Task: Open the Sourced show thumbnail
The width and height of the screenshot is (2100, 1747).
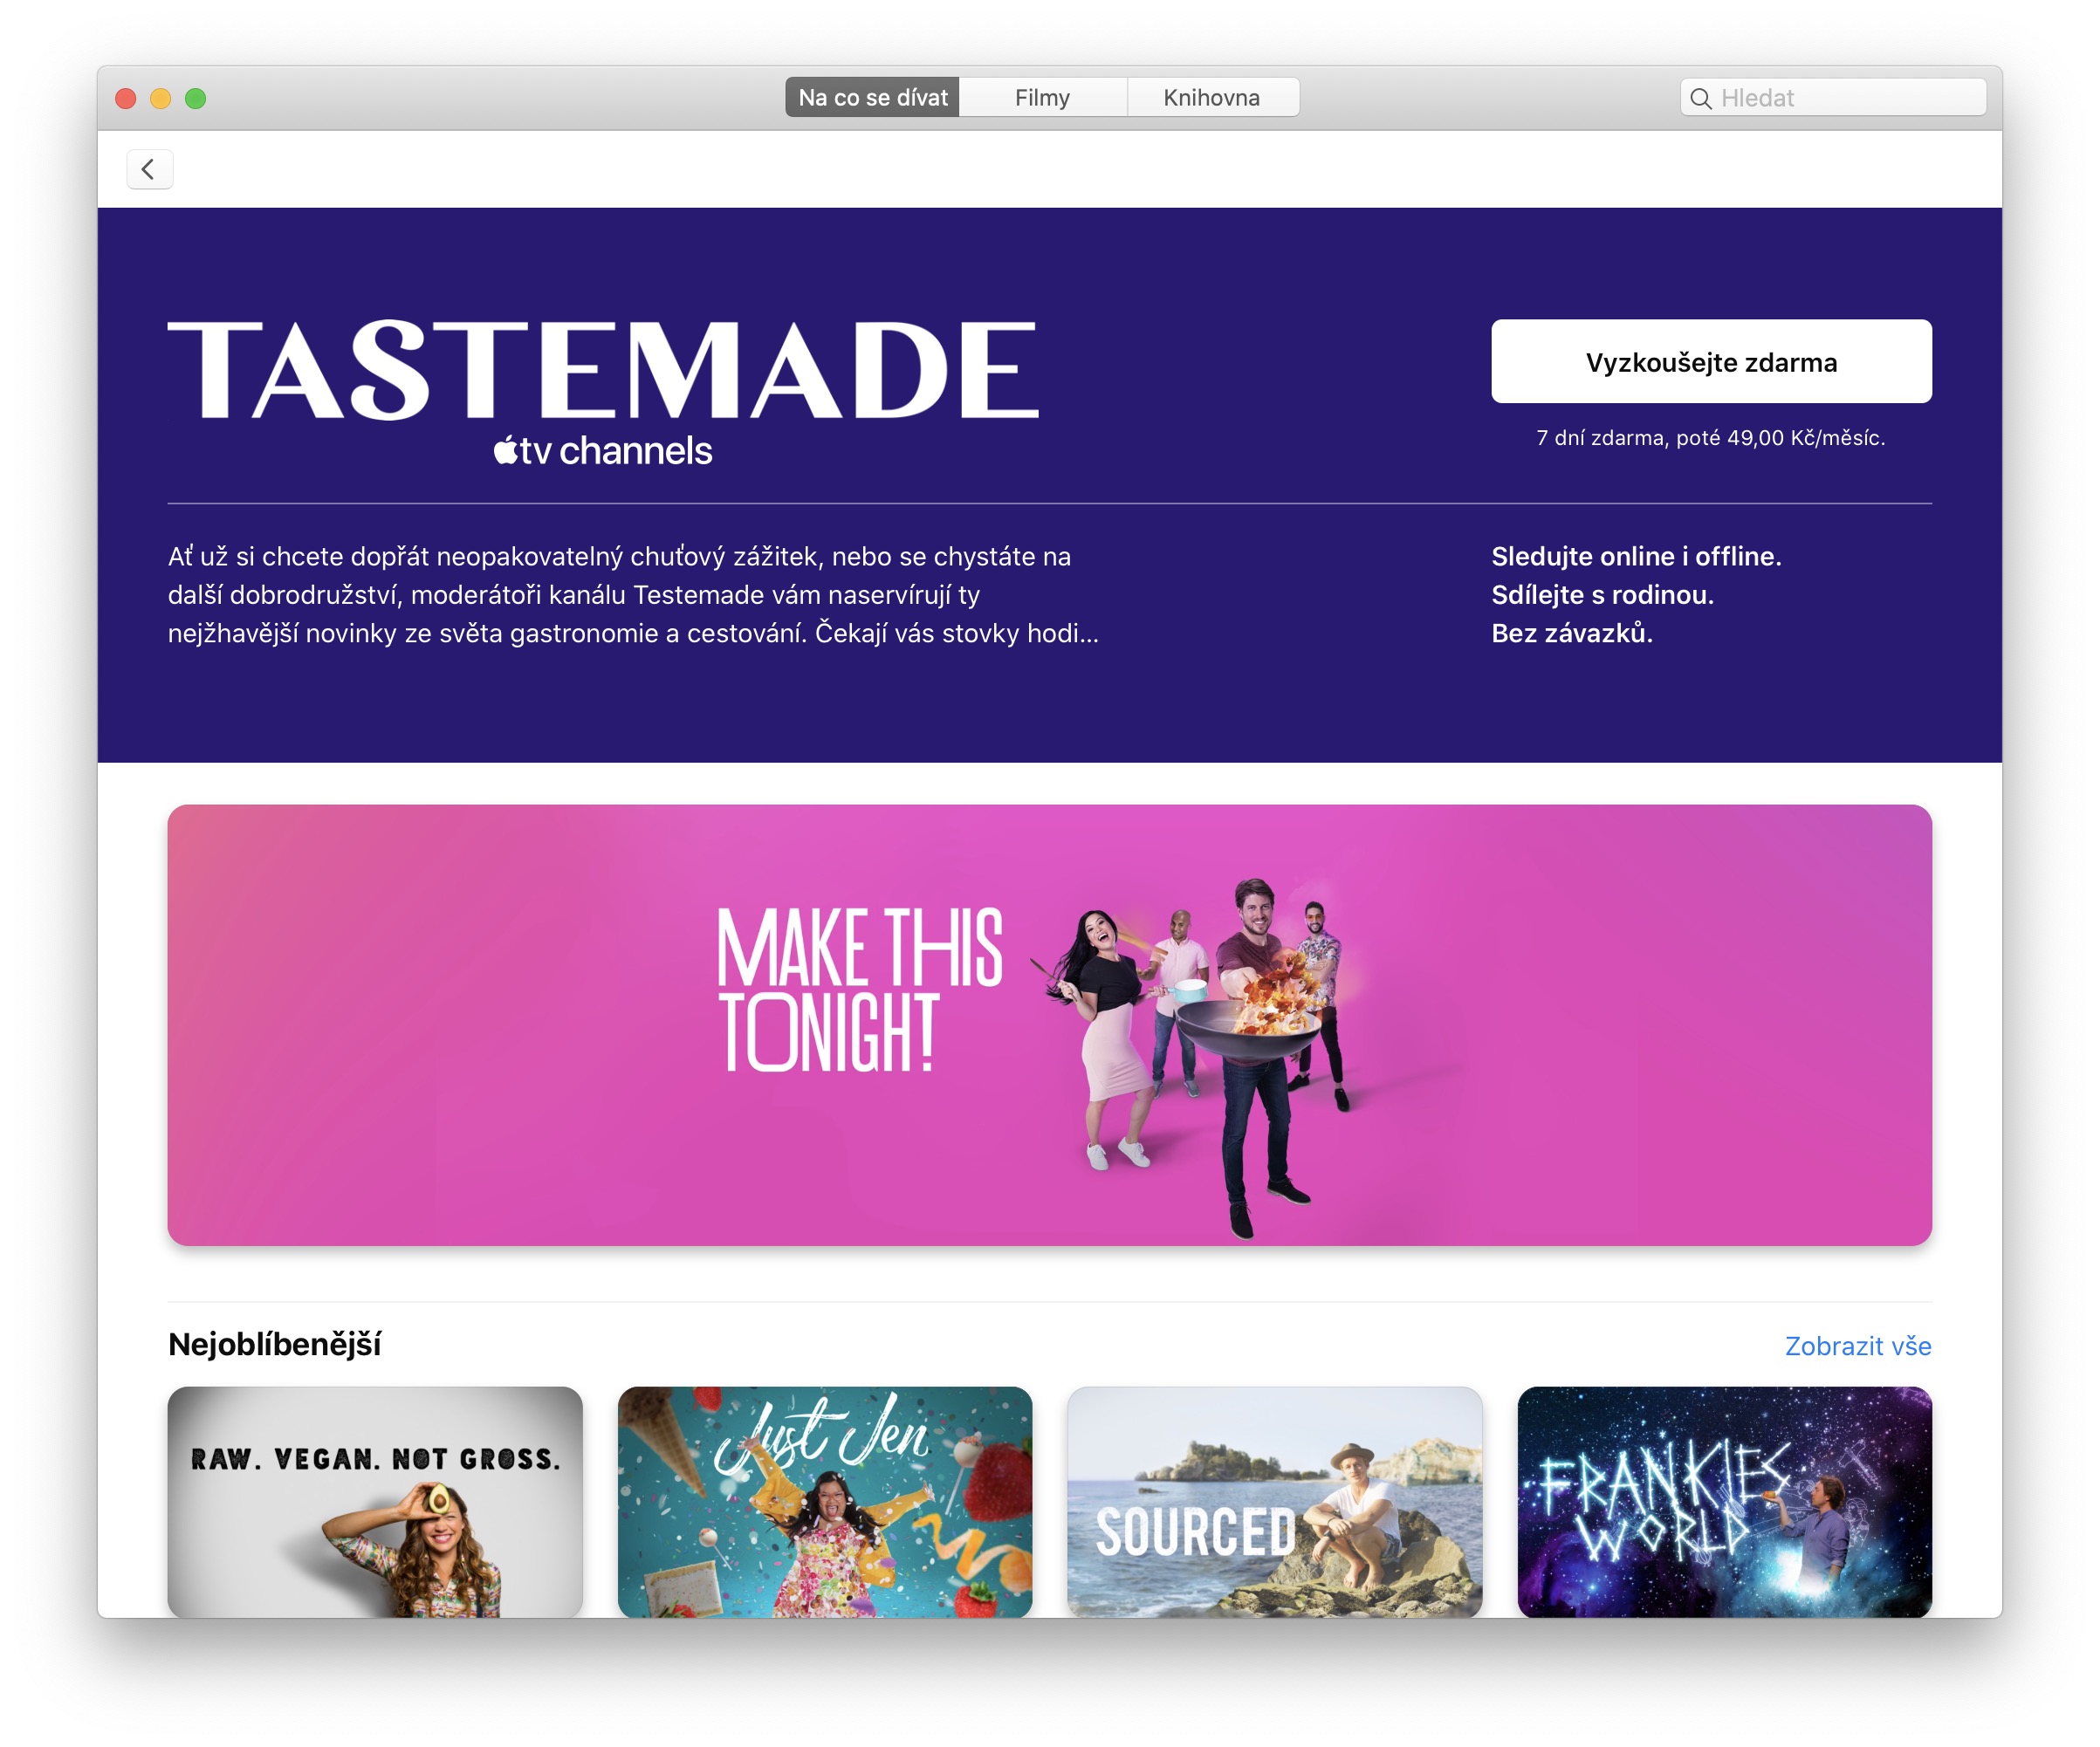Action: [1275, 1501]
